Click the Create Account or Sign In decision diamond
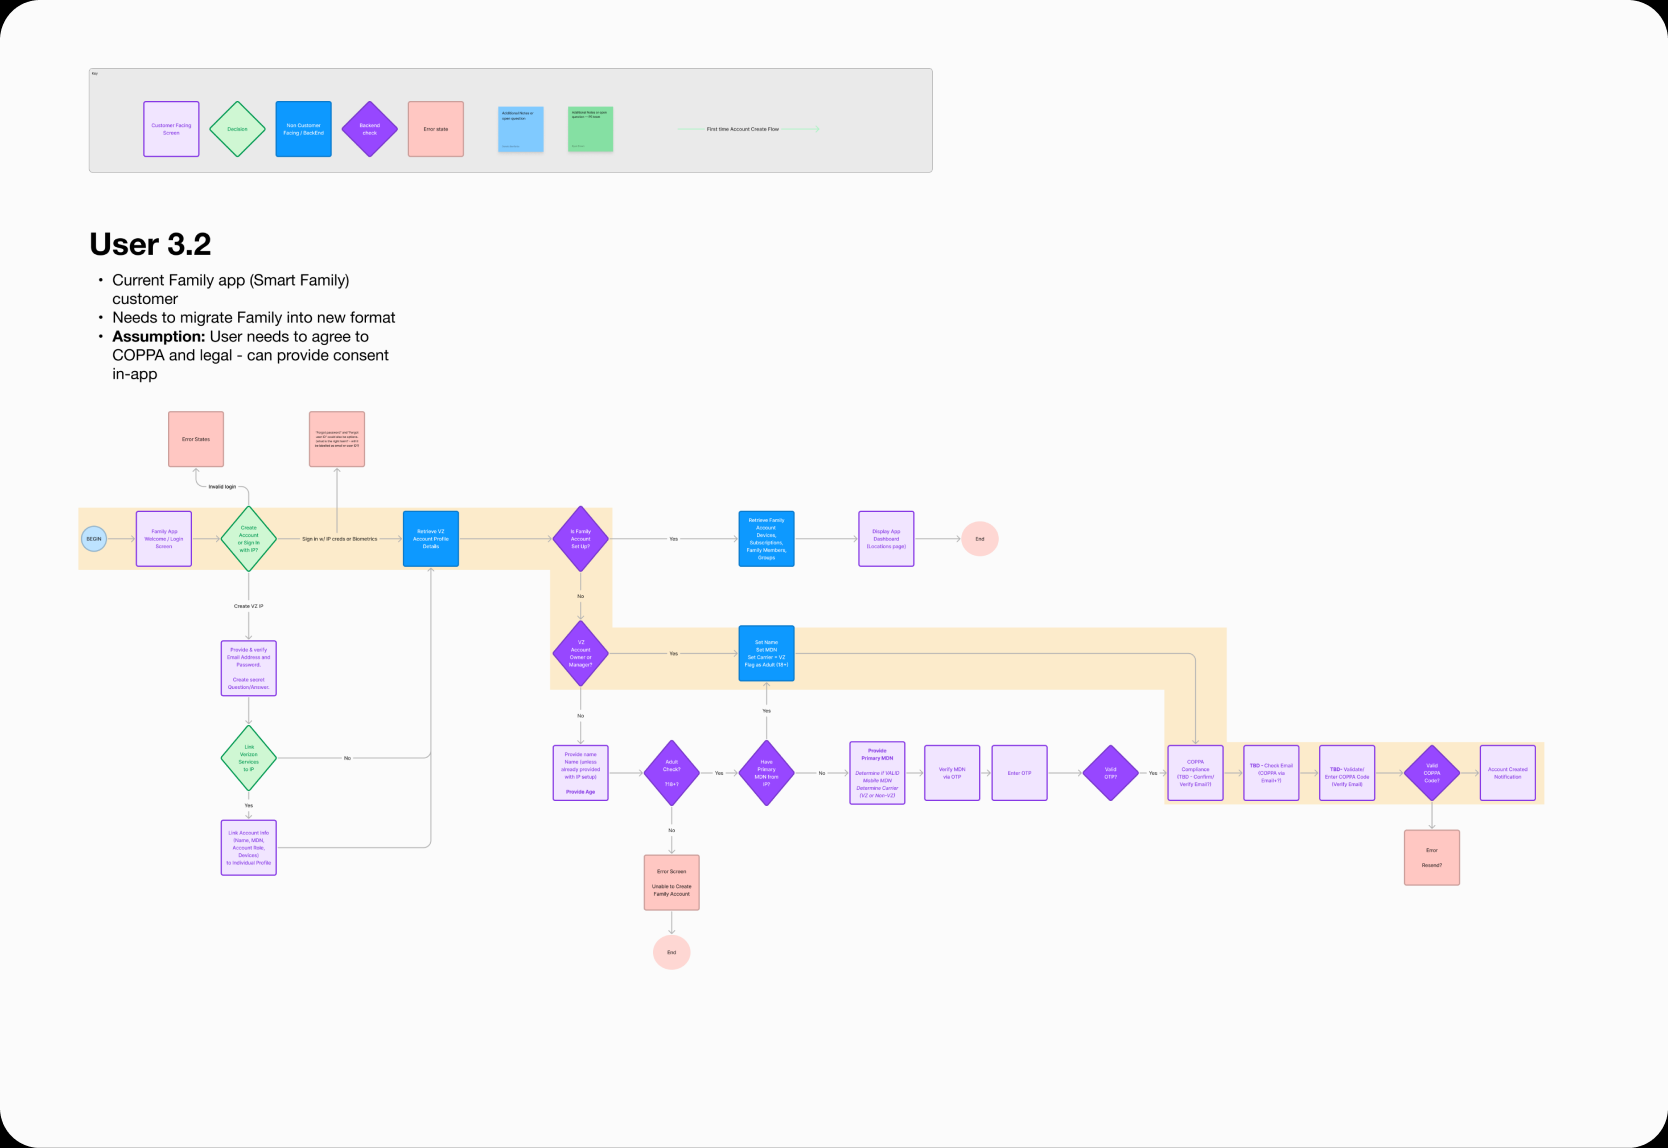 click(248, 539)
